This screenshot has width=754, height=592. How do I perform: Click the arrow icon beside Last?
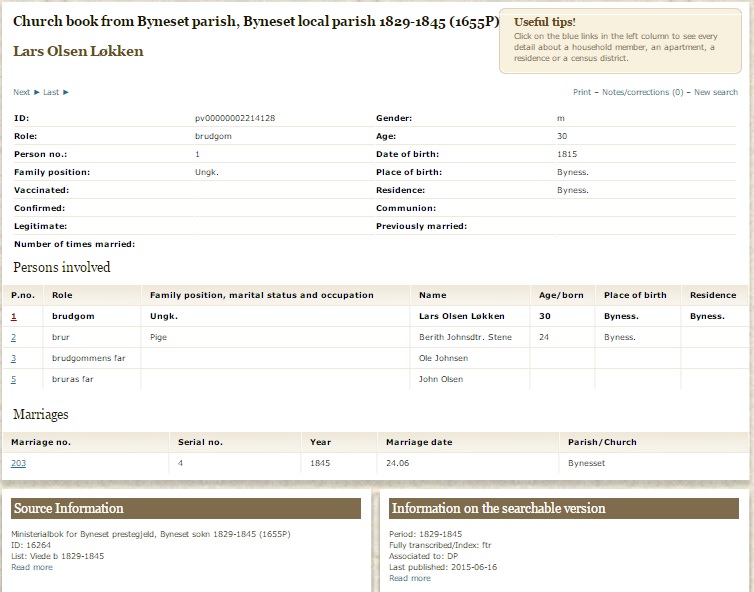[x=66, y=92]
